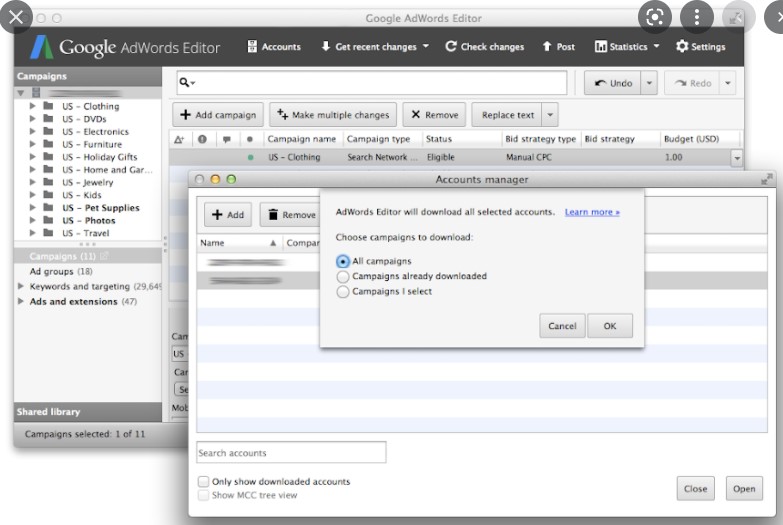Click the Undo button

tap(613, 83)
